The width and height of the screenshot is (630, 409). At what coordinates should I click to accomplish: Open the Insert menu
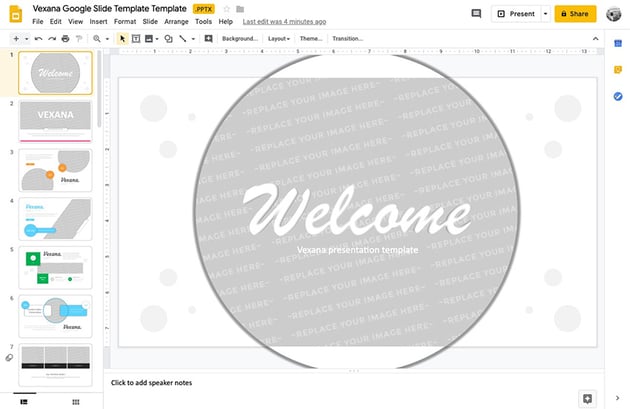98,21
